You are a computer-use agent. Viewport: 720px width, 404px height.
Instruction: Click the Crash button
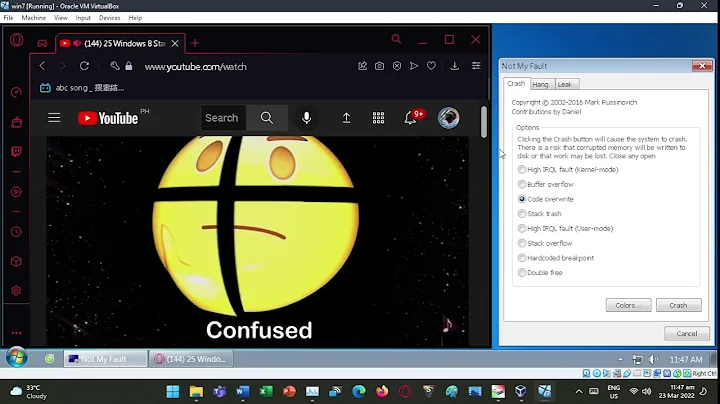coord(679,305)
